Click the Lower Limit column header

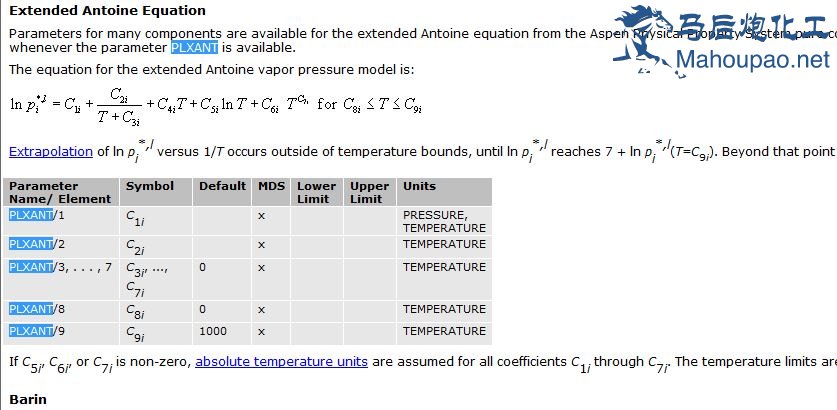[x=316, y=192]
